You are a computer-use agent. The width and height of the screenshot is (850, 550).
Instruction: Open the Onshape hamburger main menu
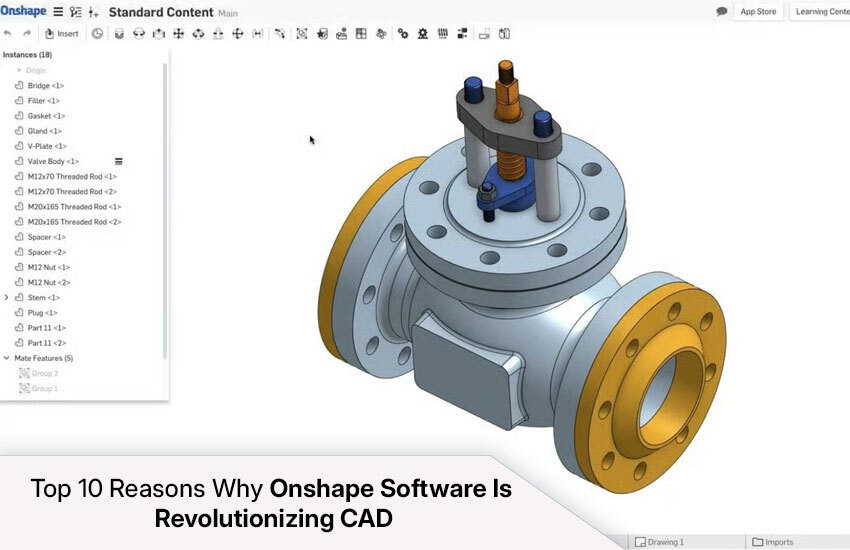(x=58, y=12)
